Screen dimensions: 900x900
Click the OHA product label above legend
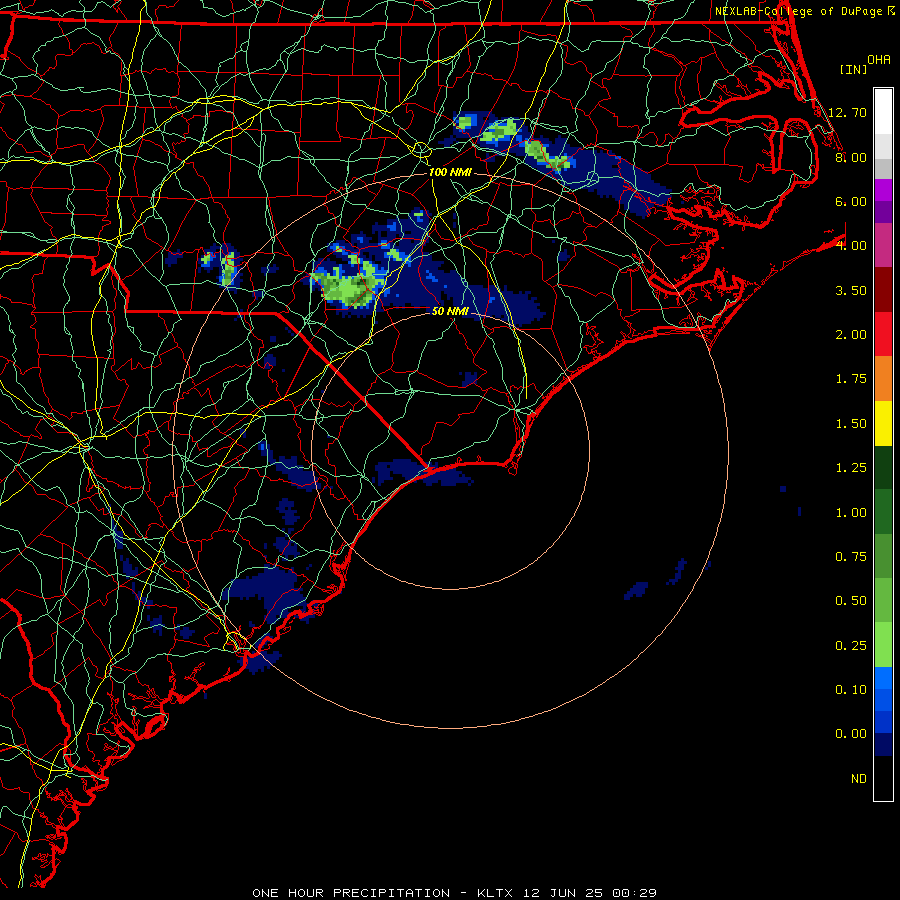[x=879, y=59]
